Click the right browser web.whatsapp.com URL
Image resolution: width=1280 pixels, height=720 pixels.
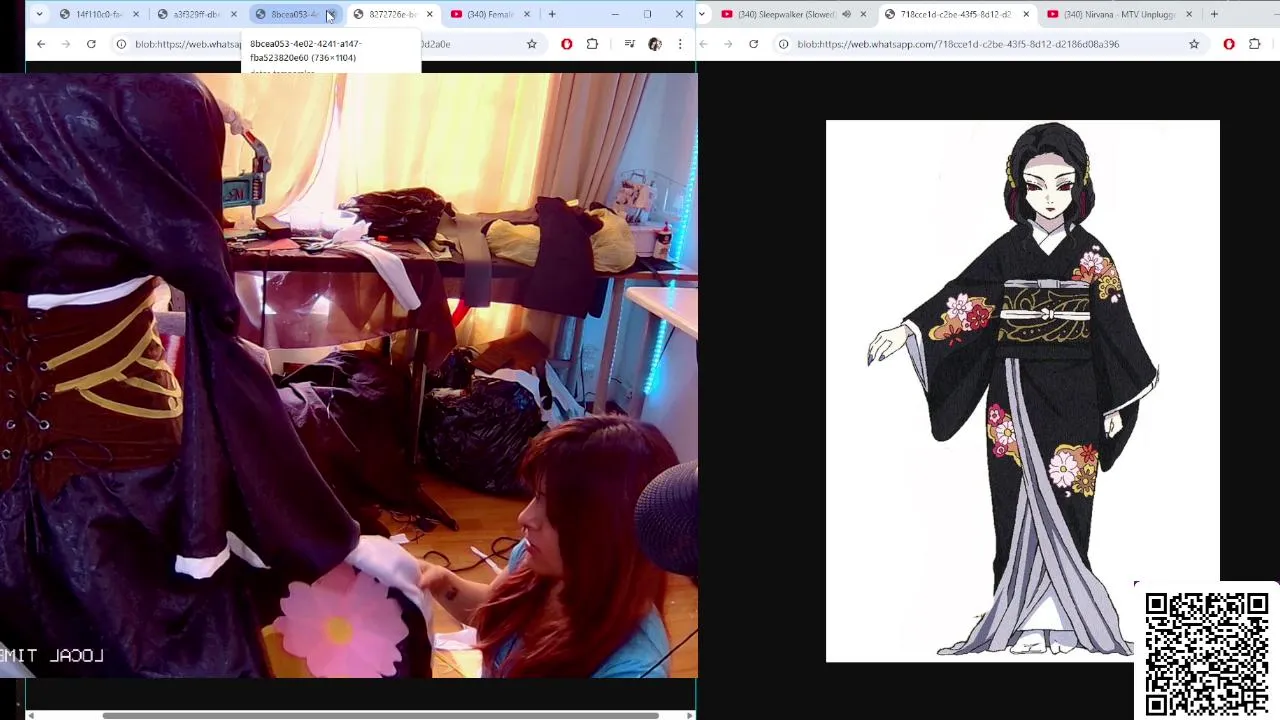click(958, 44)
